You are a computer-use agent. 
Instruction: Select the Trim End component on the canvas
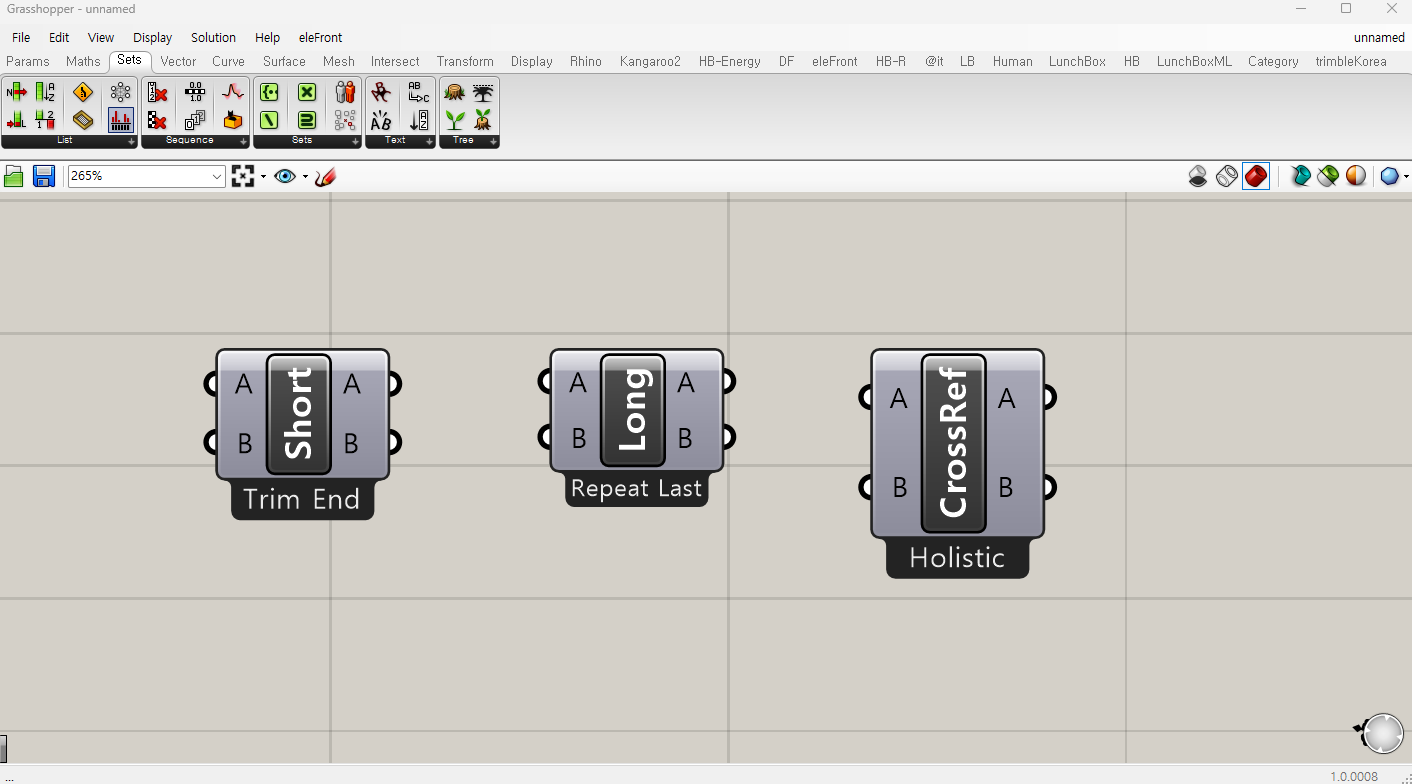(x=300, y=413)
